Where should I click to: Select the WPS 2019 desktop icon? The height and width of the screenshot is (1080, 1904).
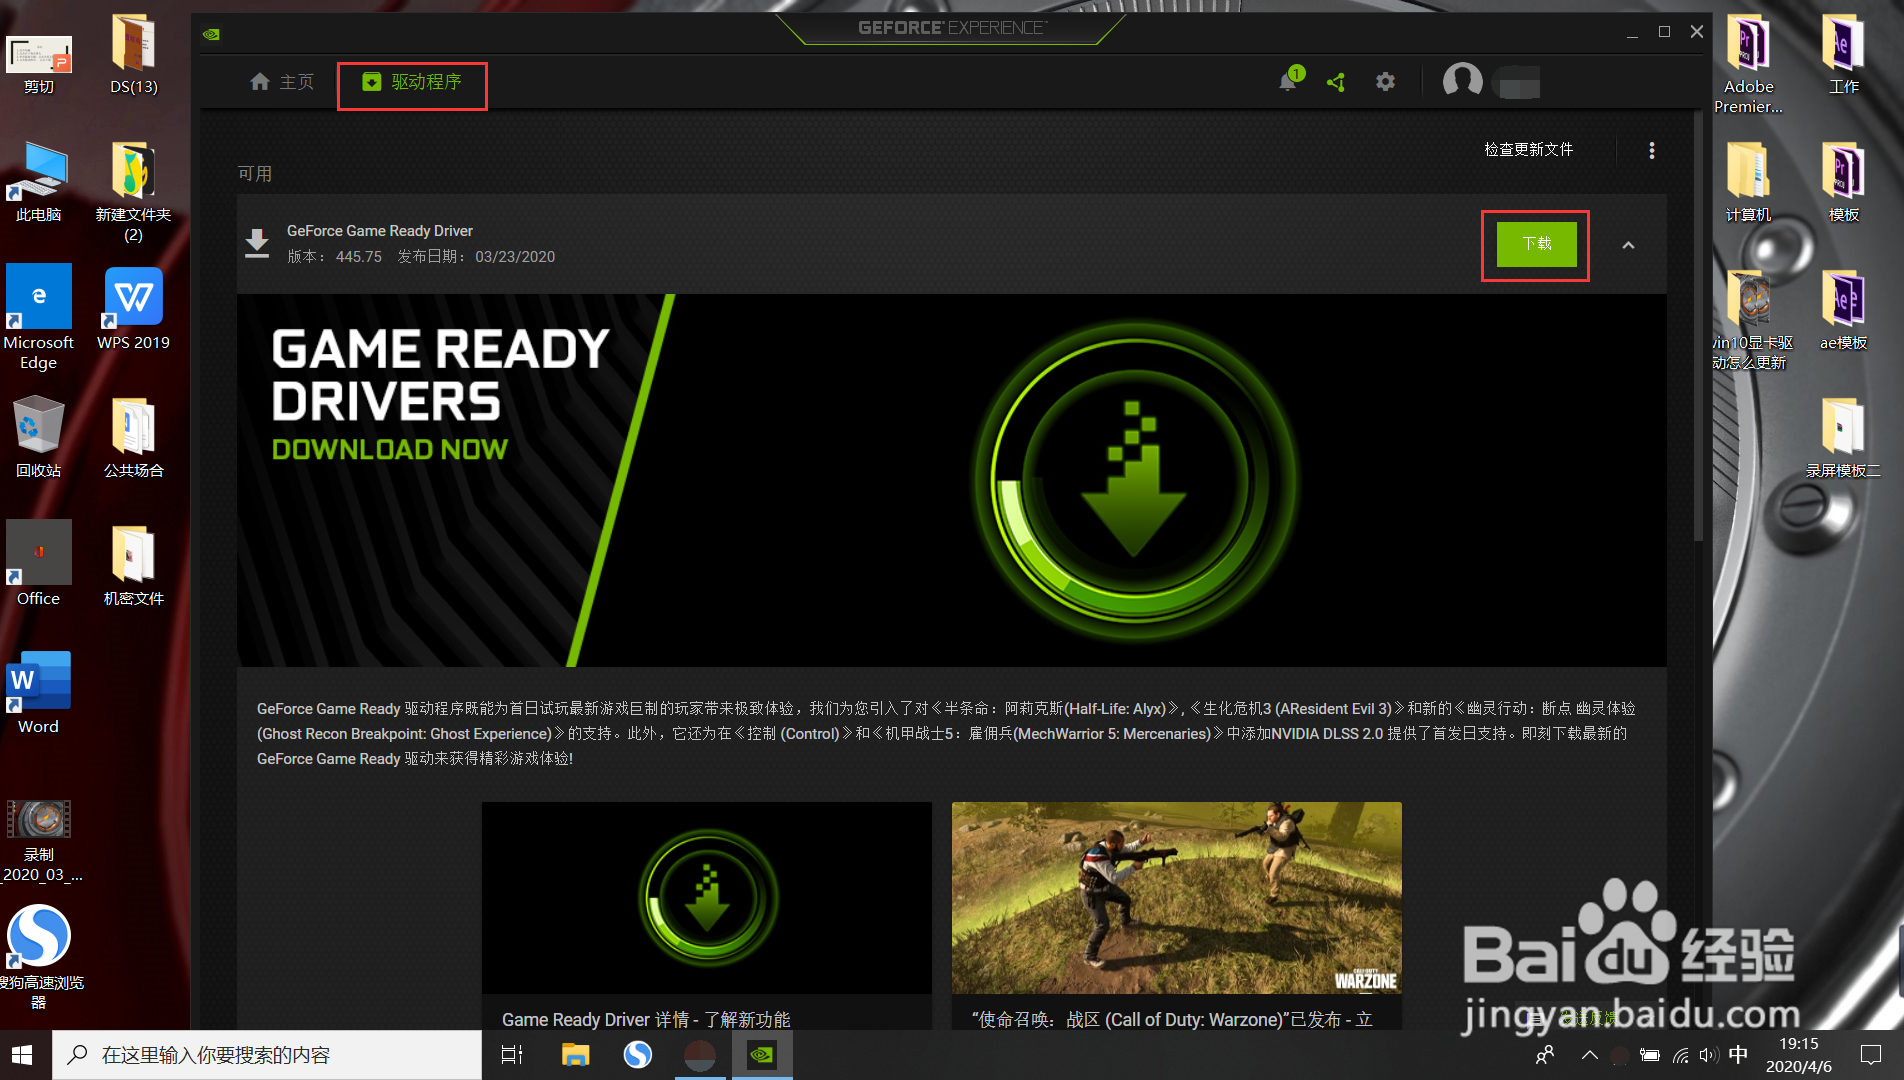134,309
